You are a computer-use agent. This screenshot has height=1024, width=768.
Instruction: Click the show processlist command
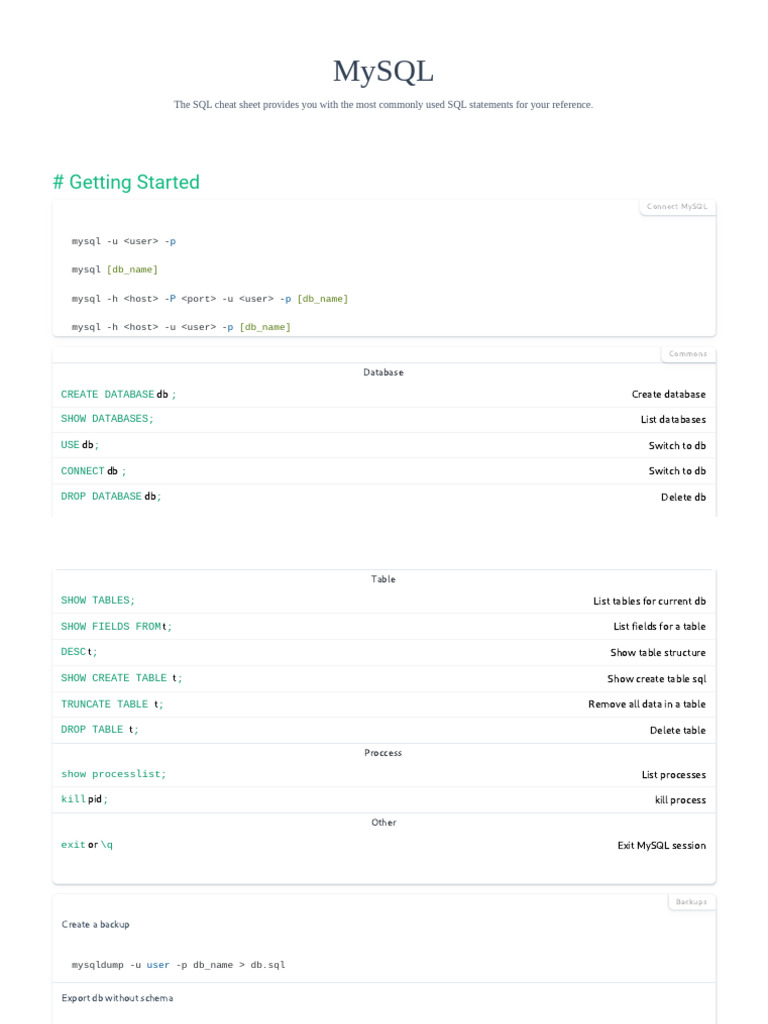[114, 774]
